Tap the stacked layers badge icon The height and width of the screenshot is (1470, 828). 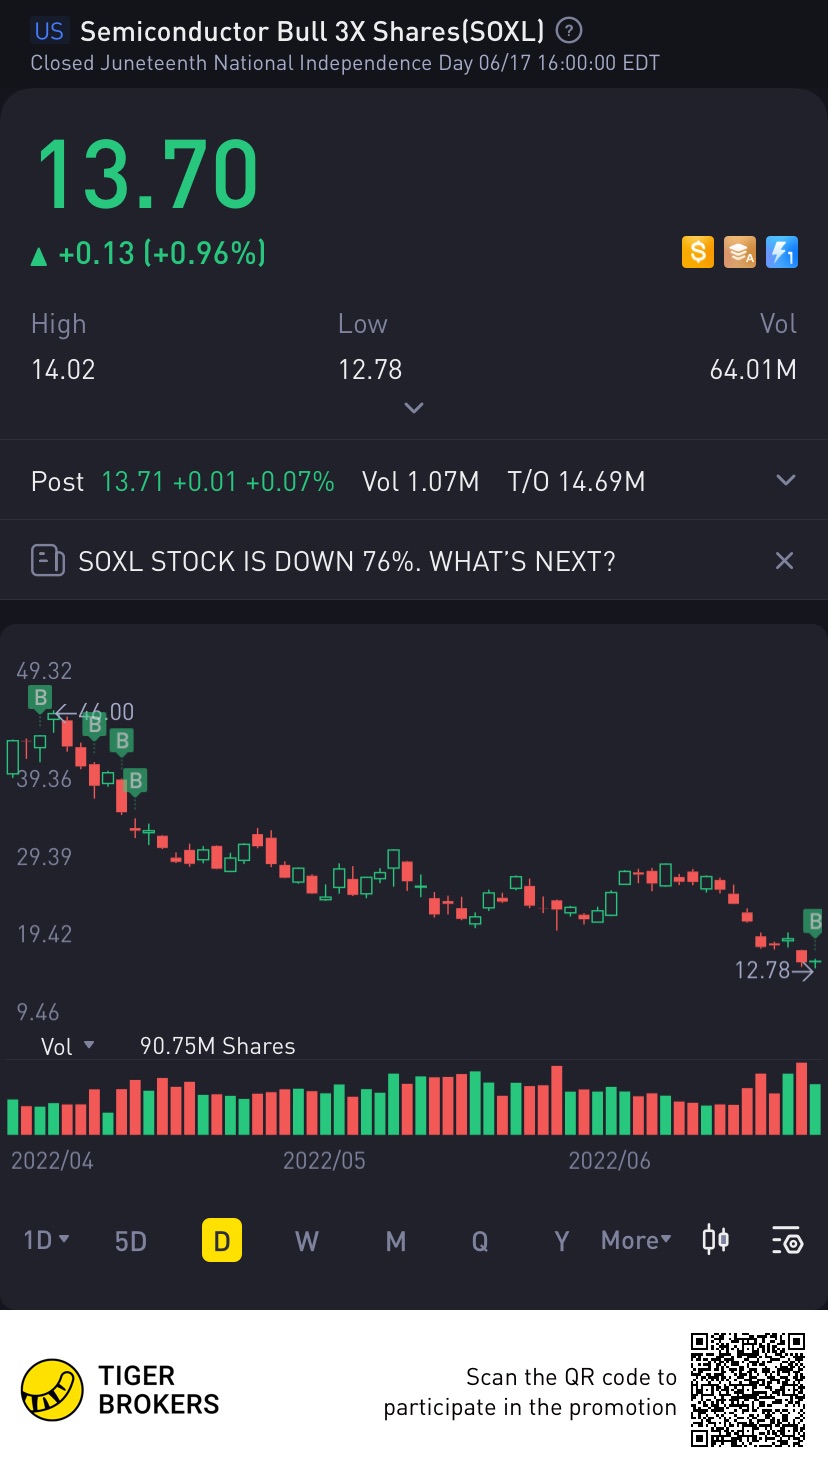[739, 252]
